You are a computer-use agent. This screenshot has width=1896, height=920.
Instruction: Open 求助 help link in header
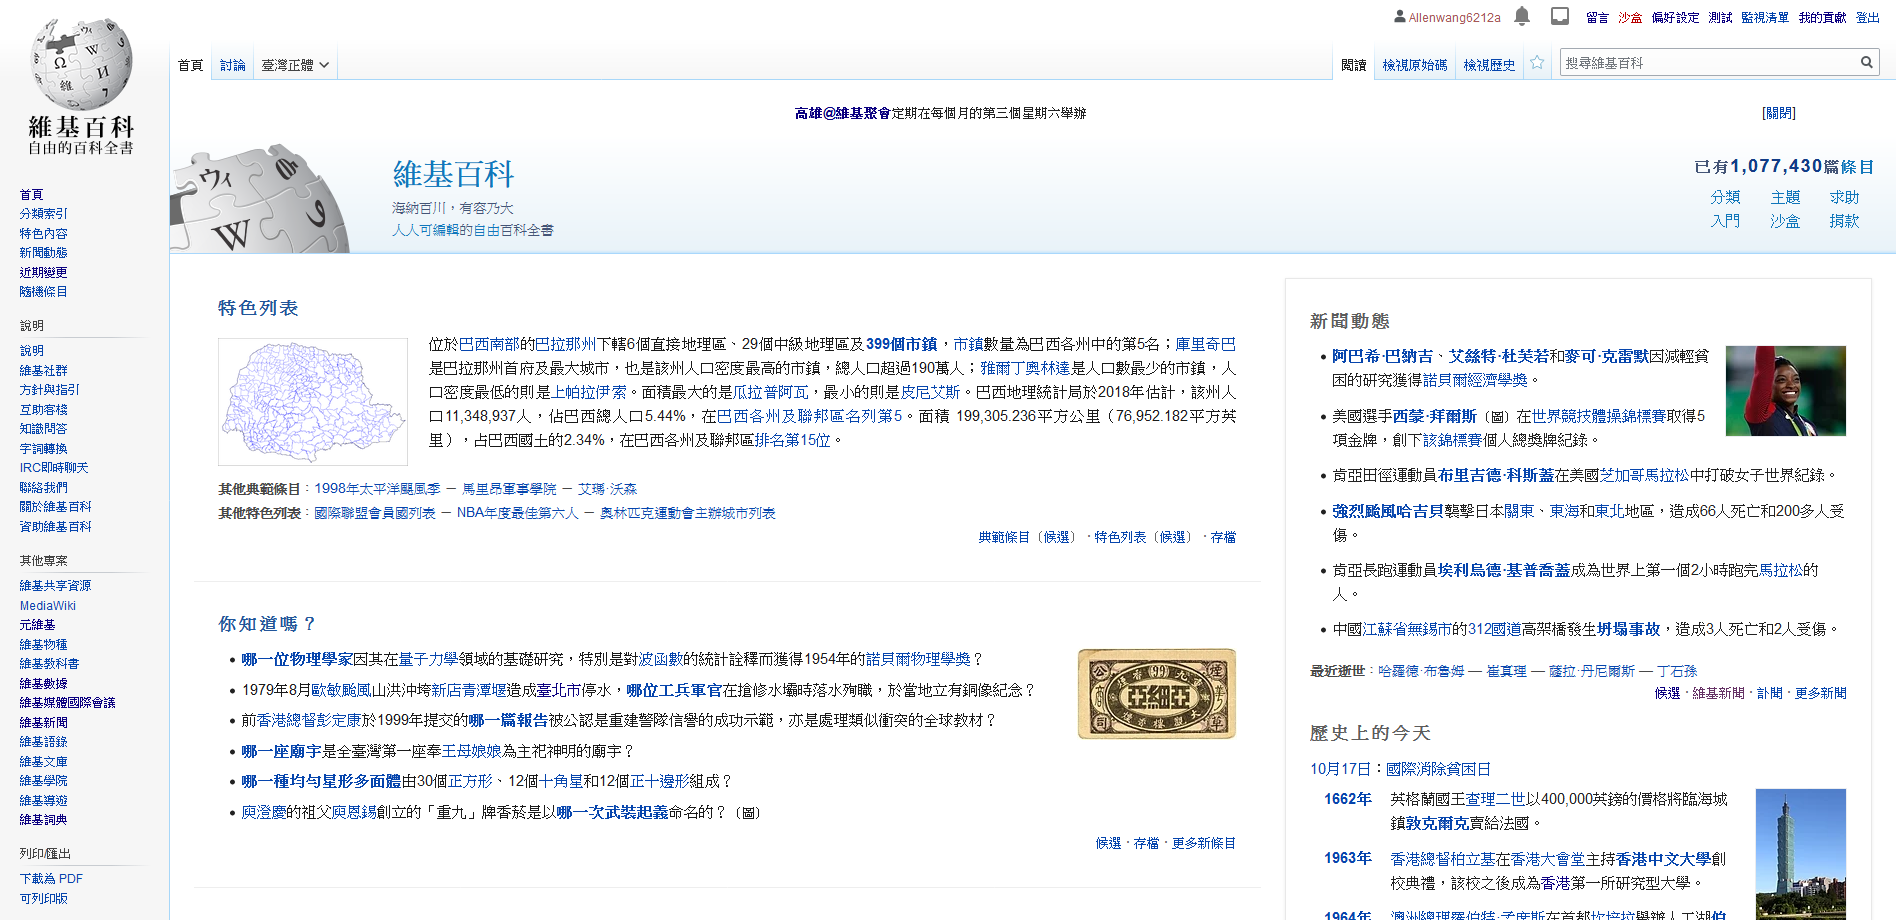(x=1845, y=197)
